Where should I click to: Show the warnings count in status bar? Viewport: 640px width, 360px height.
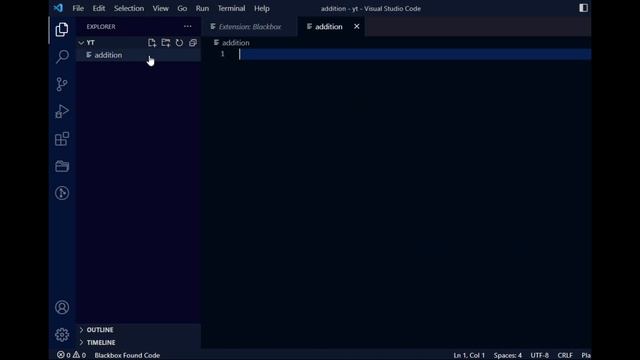(x=79, y=355)
